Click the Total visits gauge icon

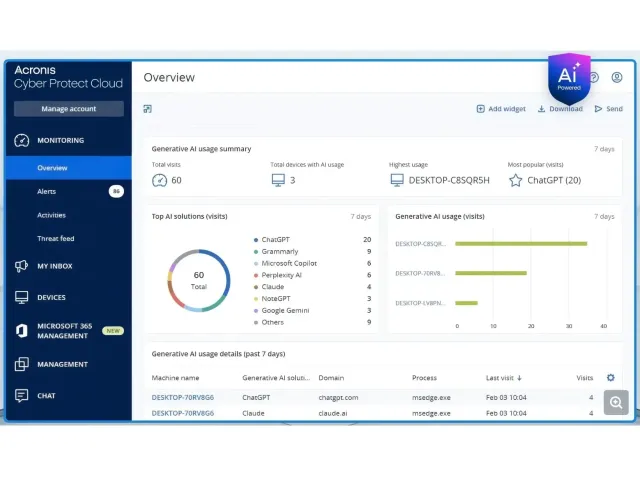160,180
